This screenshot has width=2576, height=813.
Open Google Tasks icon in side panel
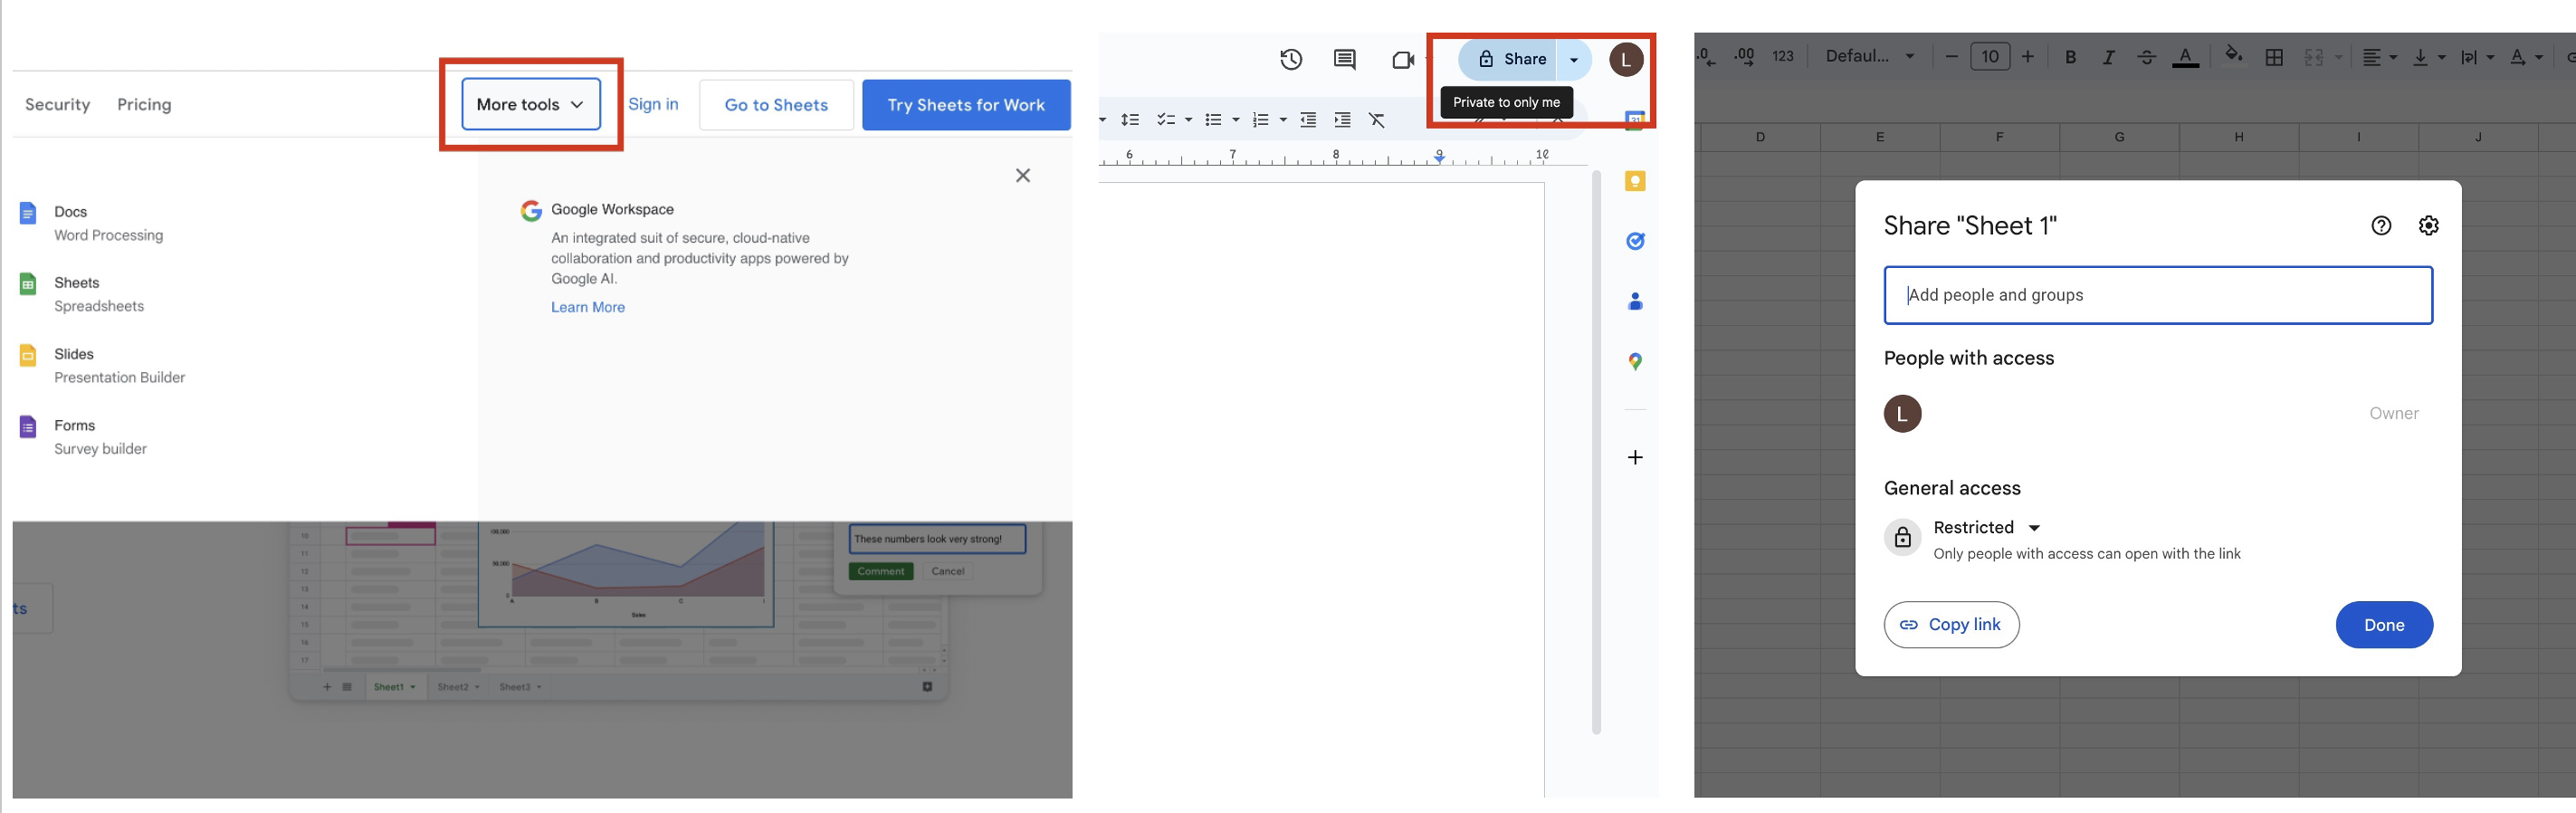pyautogui.click(x=1636, y=241)
